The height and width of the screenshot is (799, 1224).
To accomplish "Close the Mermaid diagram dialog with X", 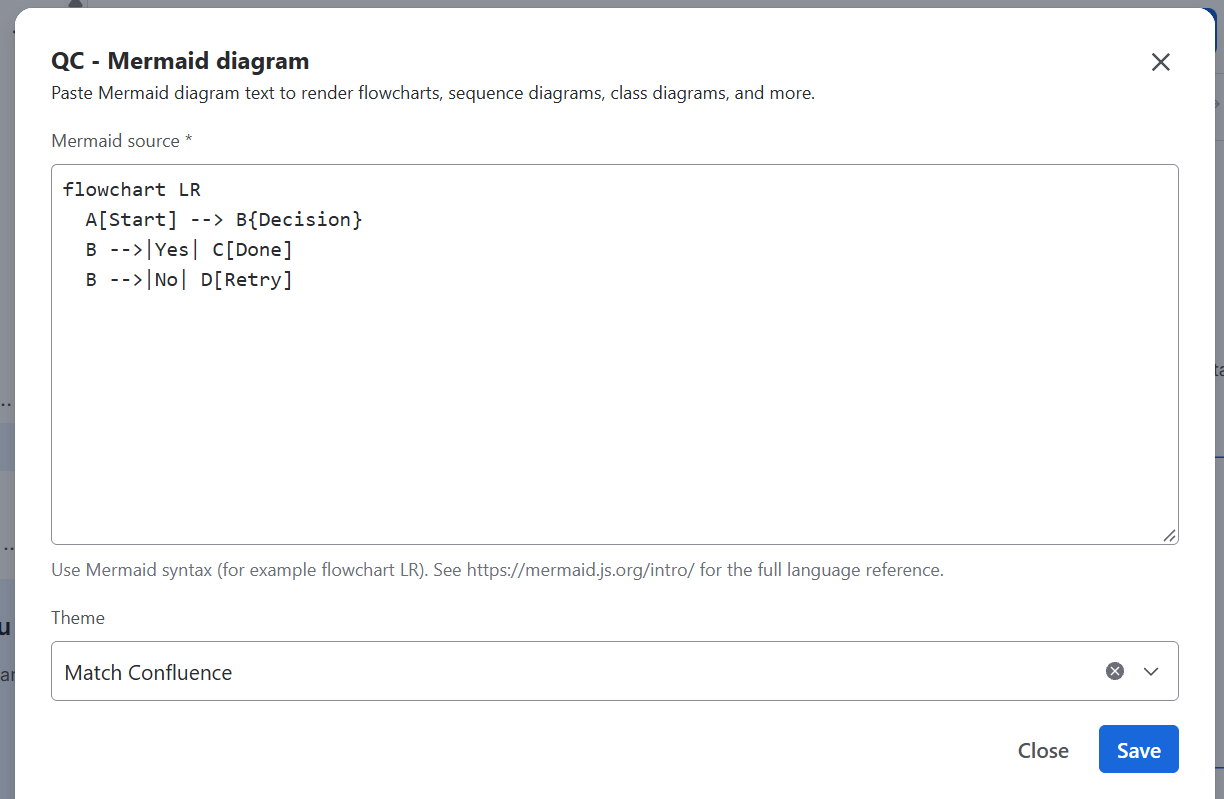I will 1160,62.
